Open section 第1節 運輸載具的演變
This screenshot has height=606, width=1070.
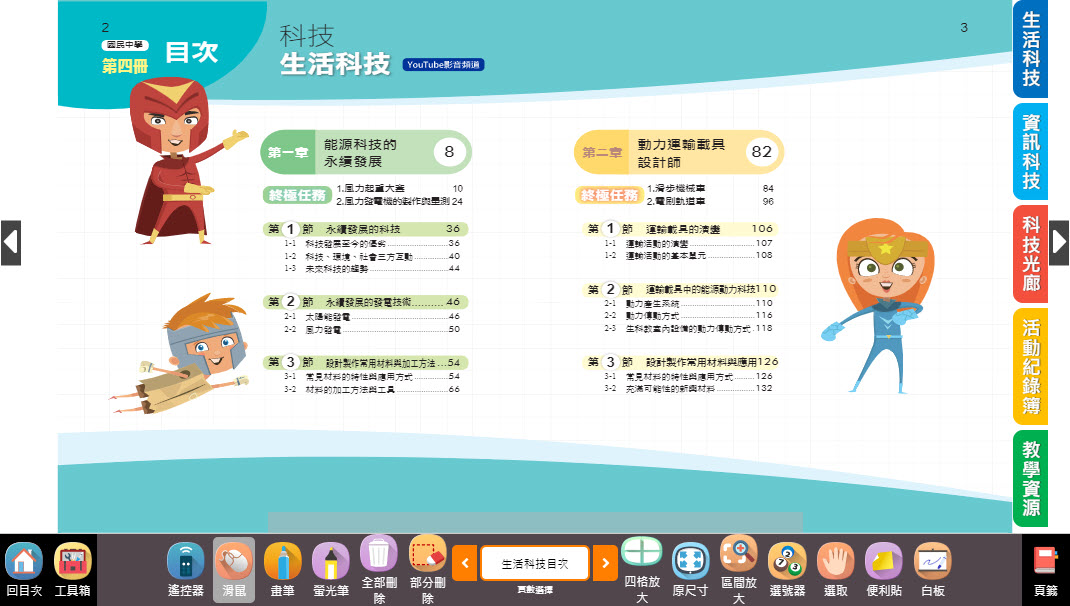680,229
